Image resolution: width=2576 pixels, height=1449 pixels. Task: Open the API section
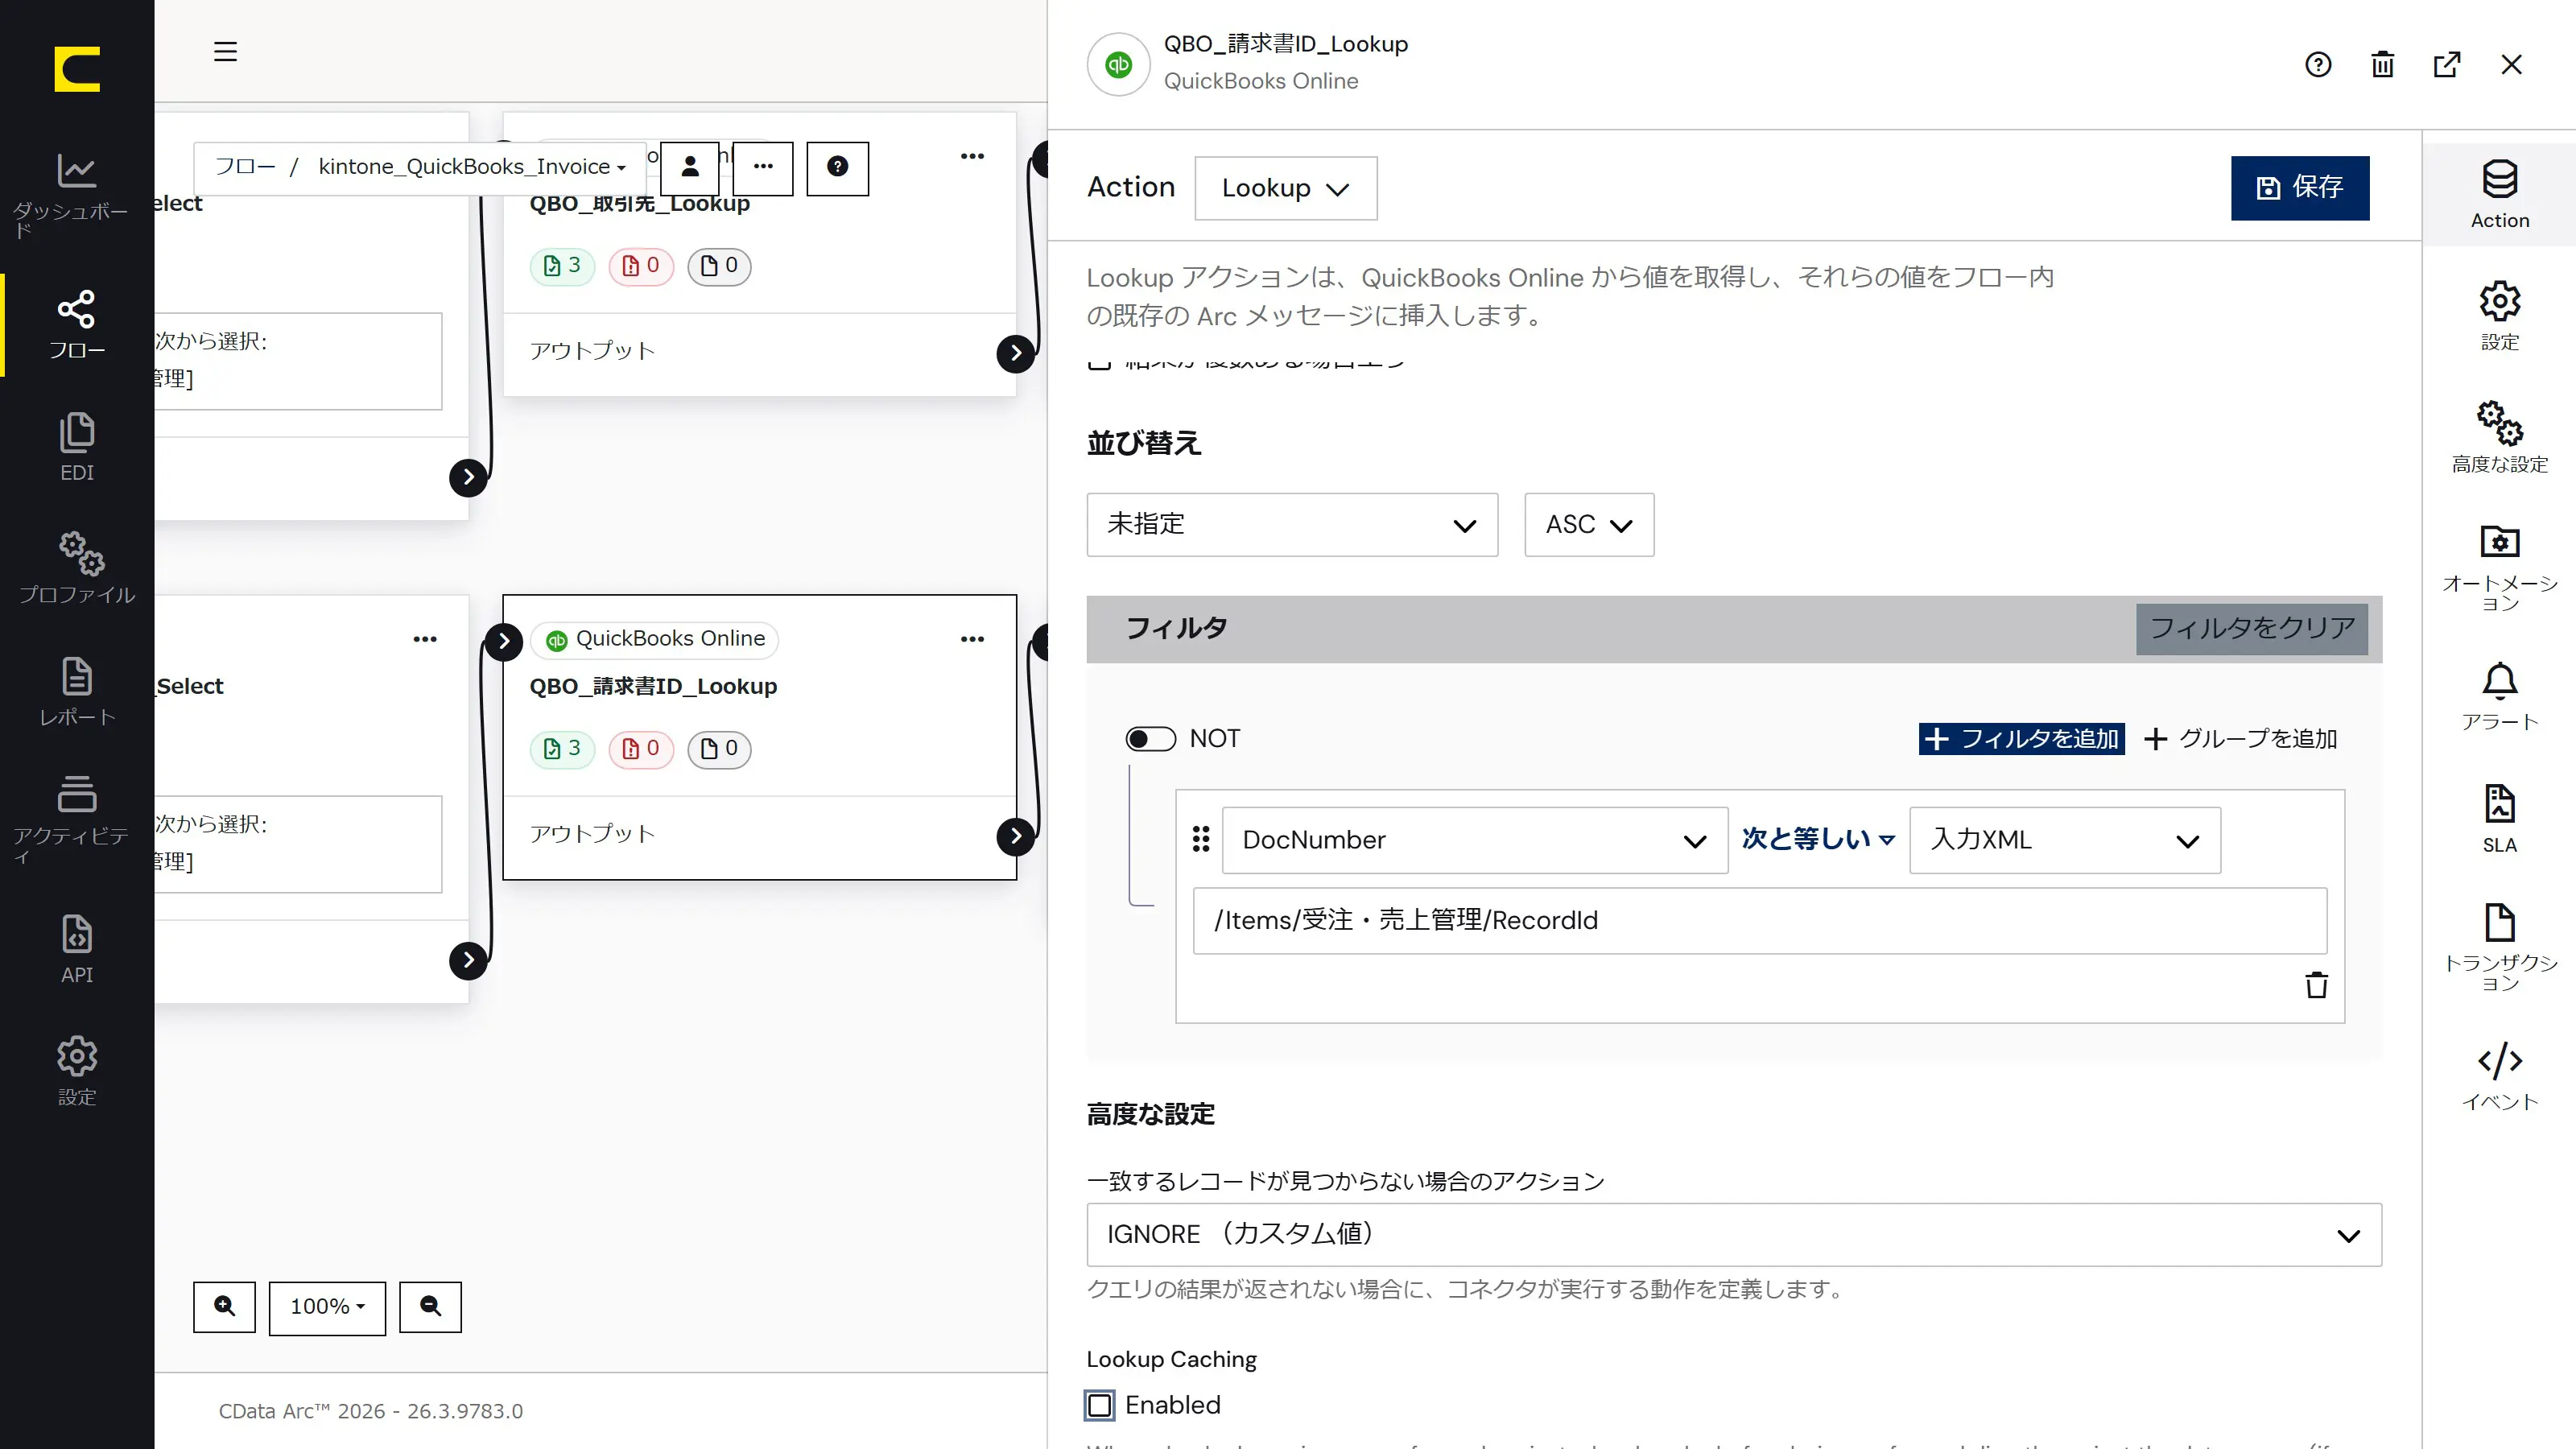tap(77, 948)
